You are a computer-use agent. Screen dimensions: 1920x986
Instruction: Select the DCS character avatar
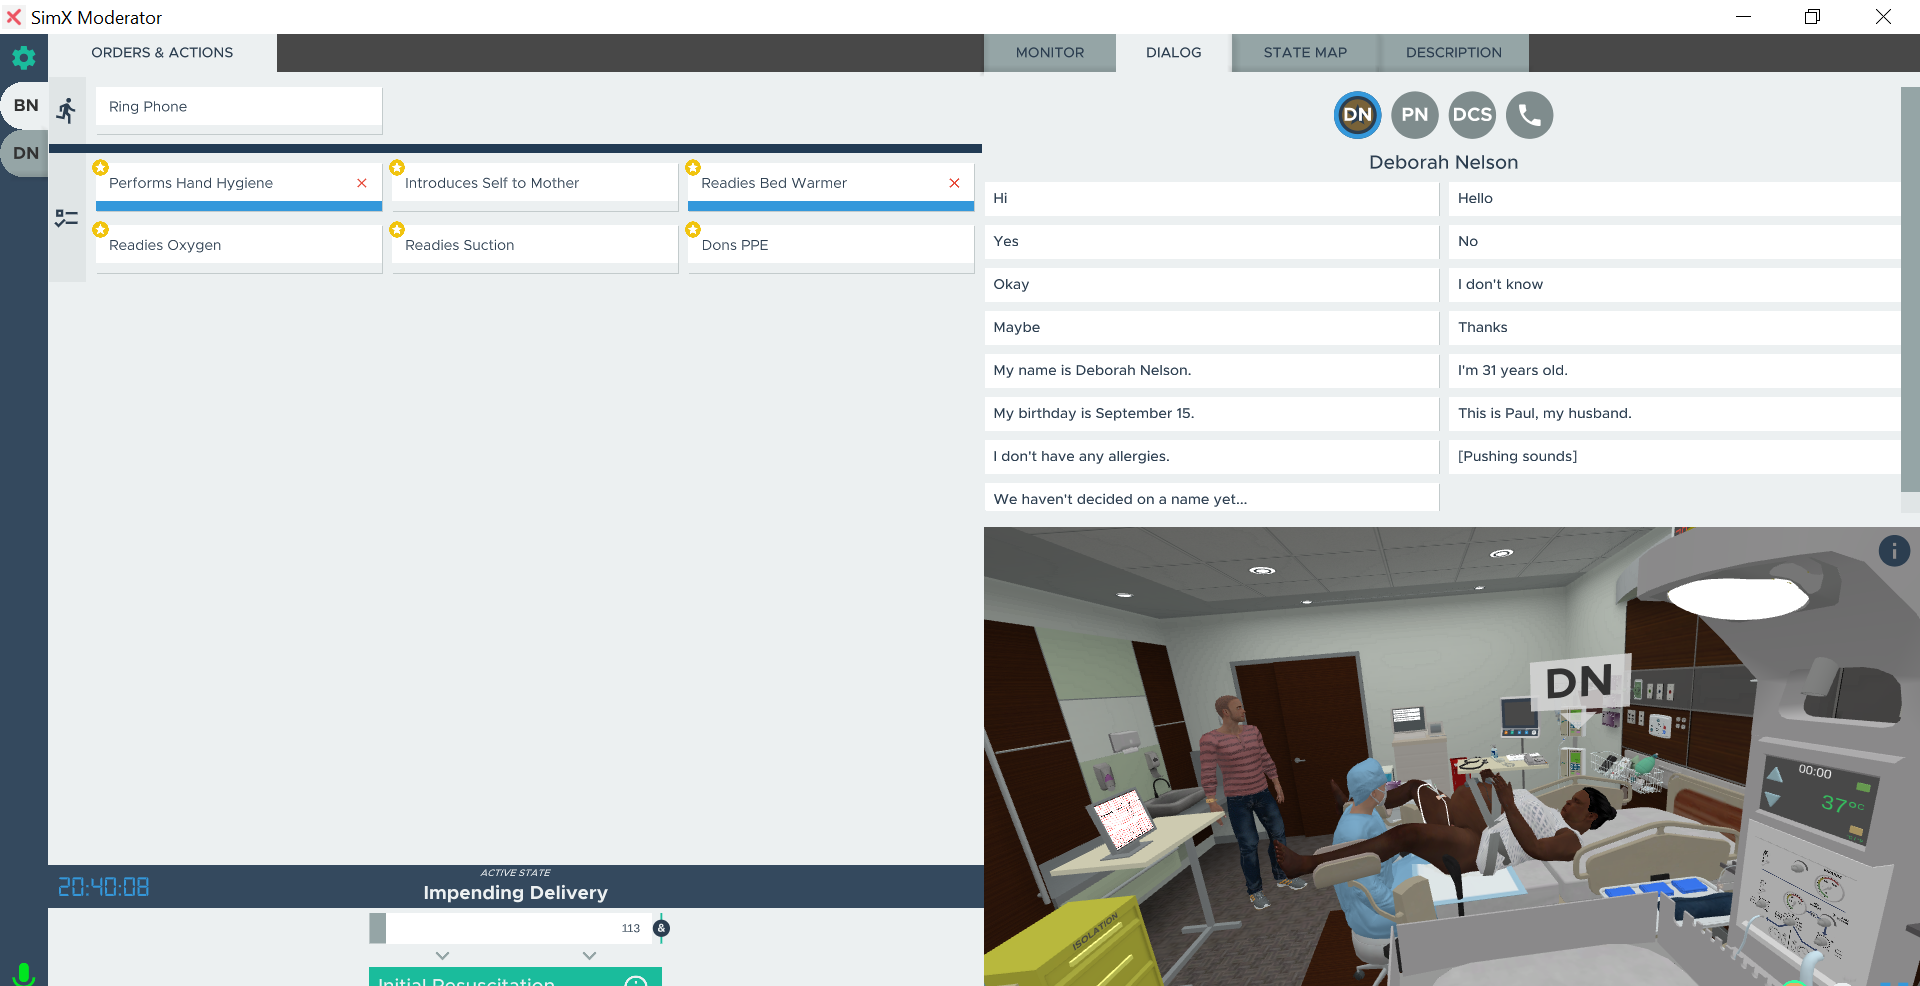point(1472,115)
